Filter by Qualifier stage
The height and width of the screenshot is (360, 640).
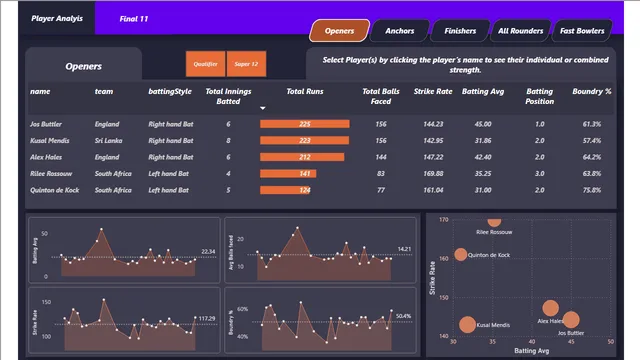coord(205,64)
